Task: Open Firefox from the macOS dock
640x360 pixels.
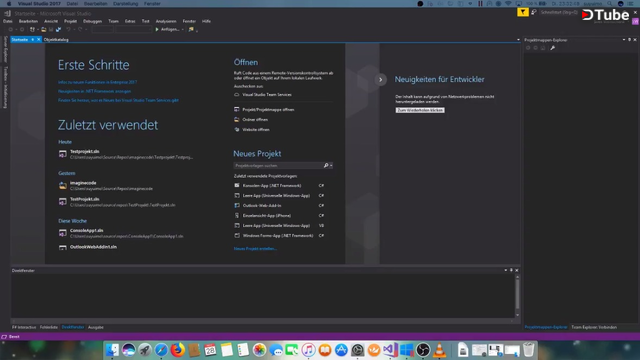Action: point(178,350)
